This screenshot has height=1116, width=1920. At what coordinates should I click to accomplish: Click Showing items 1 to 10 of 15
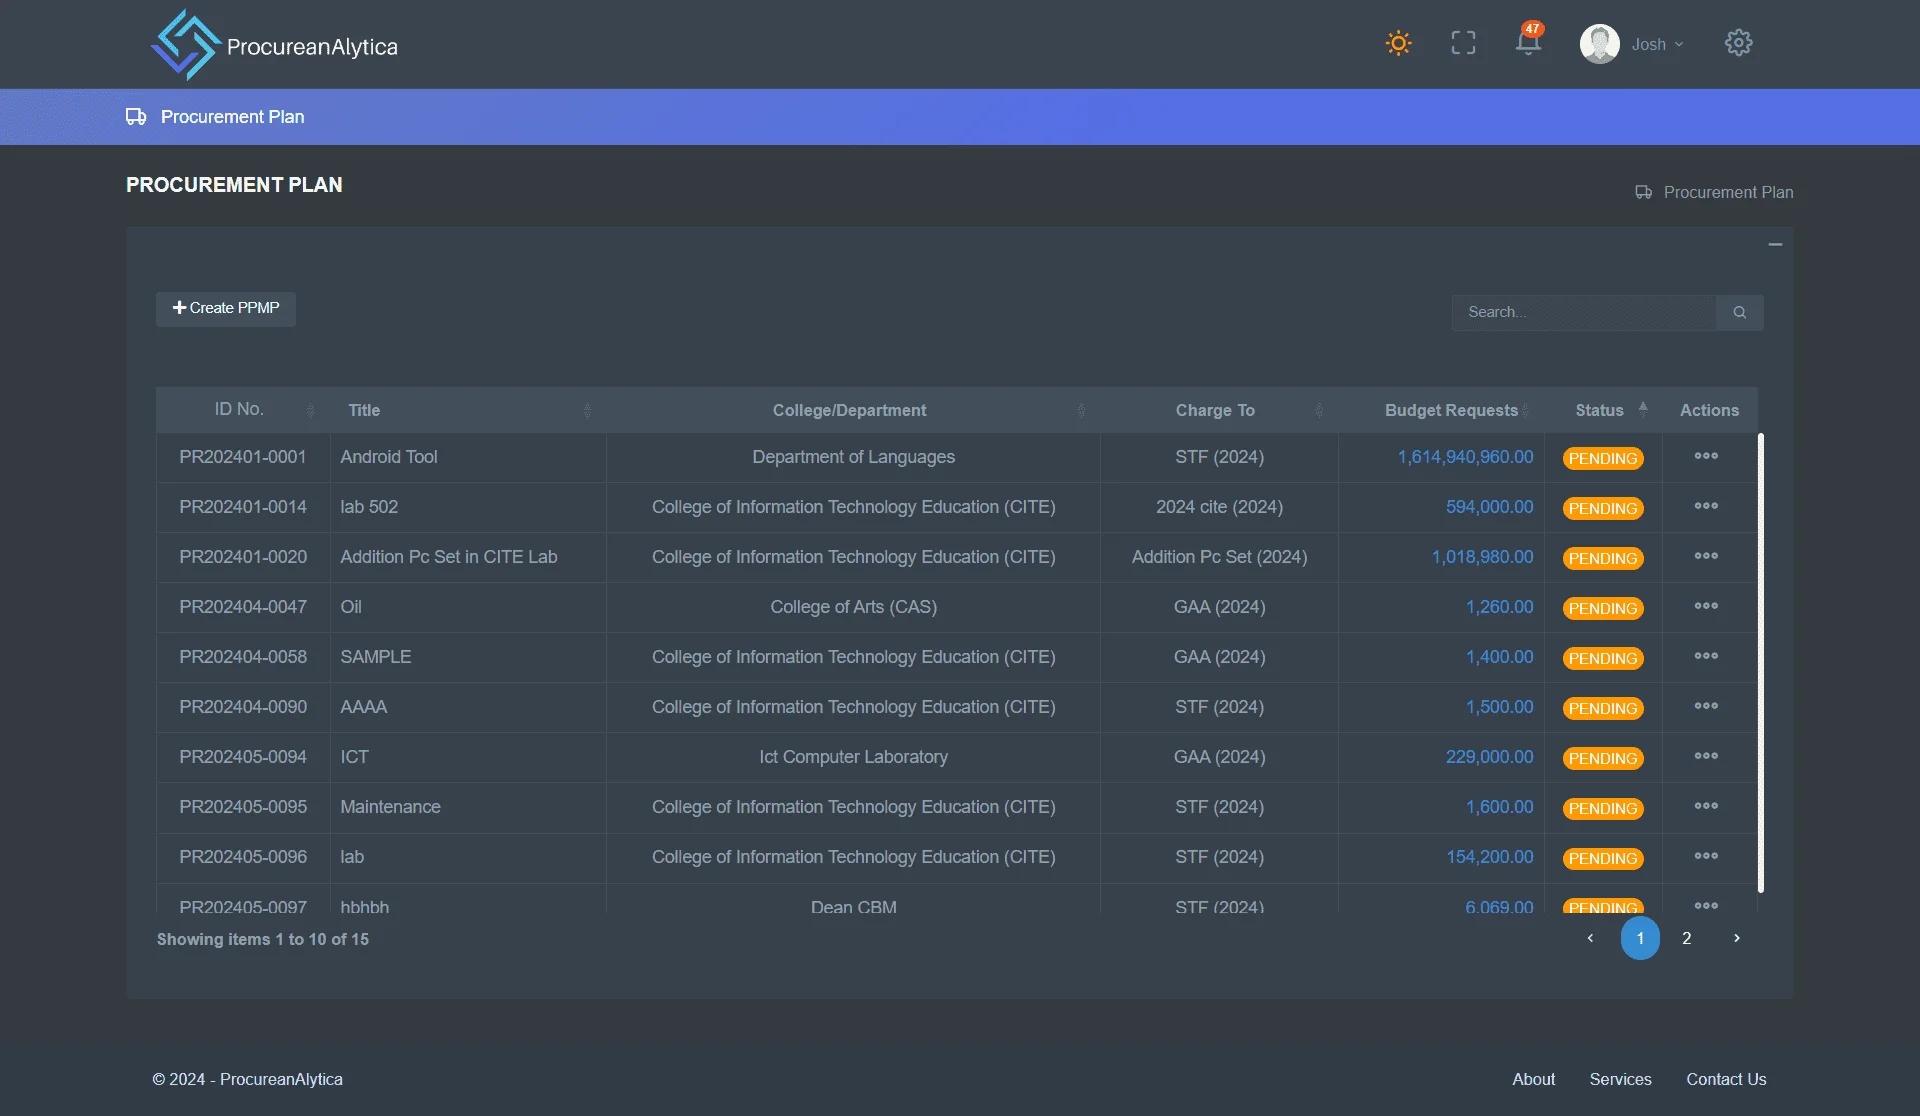(263, 939)
